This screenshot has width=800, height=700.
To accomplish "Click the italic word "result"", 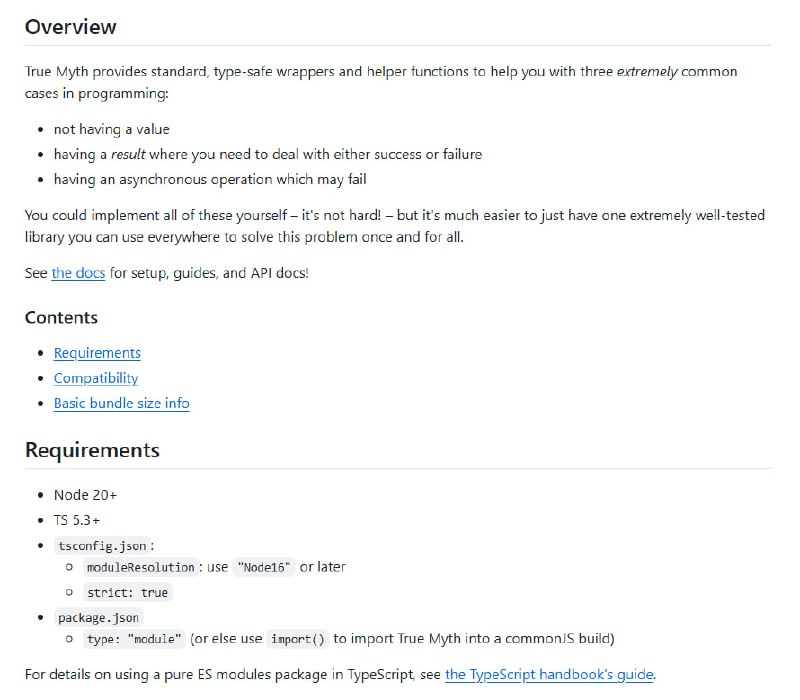I will tap(128, 154).
